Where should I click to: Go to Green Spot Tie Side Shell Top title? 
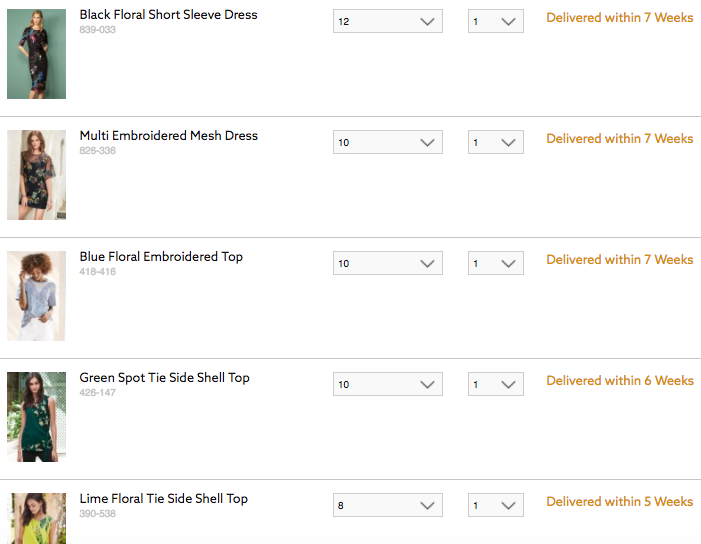pyautogui.click(x=164, y=378)
